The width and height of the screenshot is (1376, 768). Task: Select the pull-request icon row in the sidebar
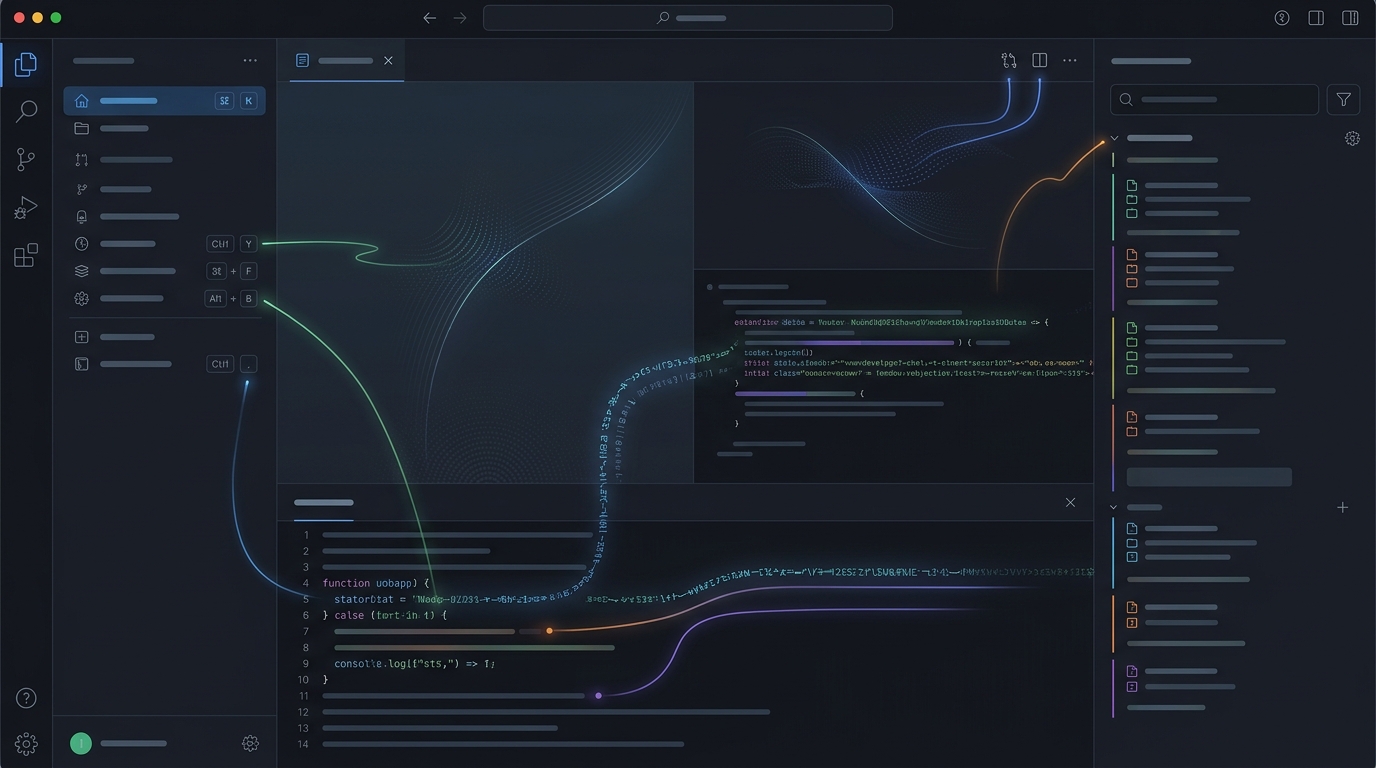165,160
